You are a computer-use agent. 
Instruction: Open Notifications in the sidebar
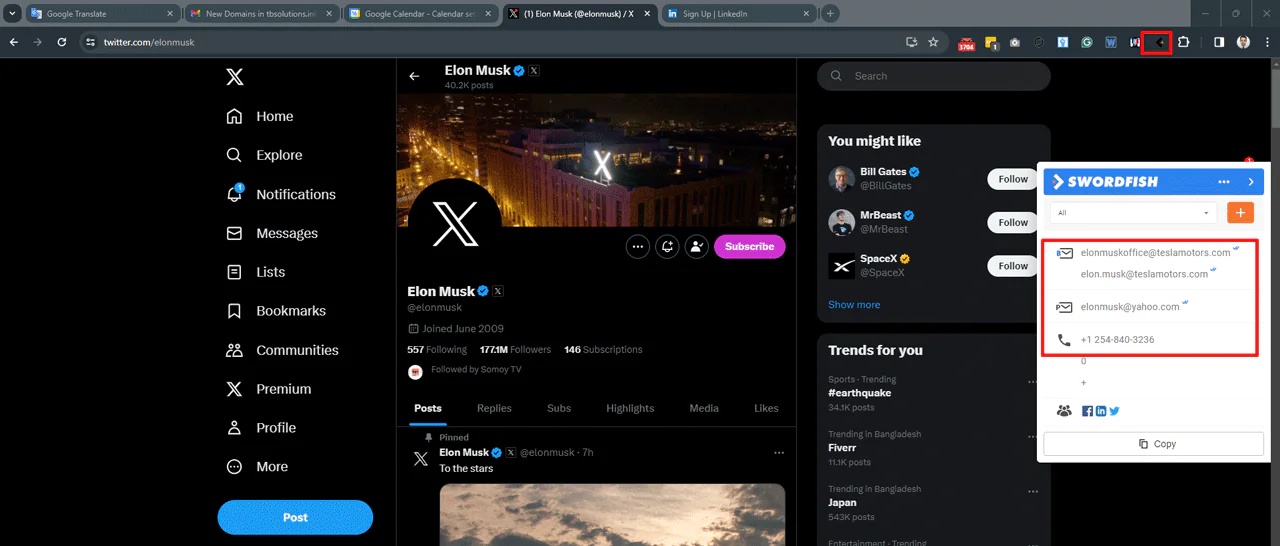click(281, 194)
